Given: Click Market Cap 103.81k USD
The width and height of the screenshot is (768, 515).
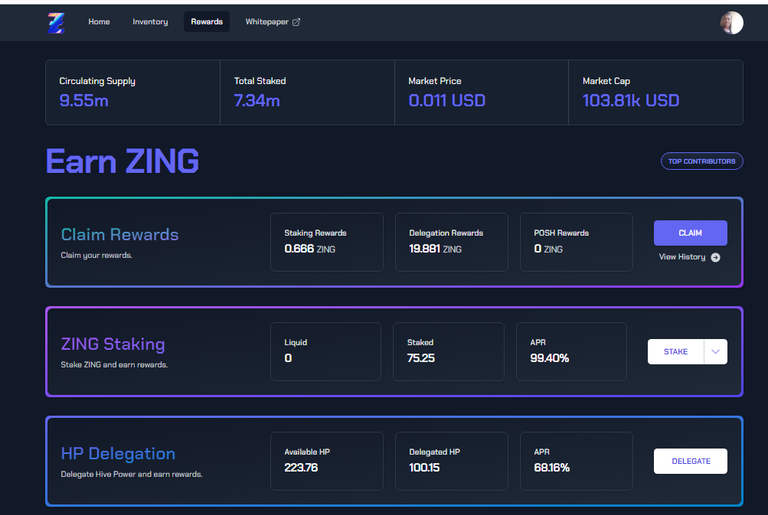Looking at the screenshot, I should [x=631, y=100].
